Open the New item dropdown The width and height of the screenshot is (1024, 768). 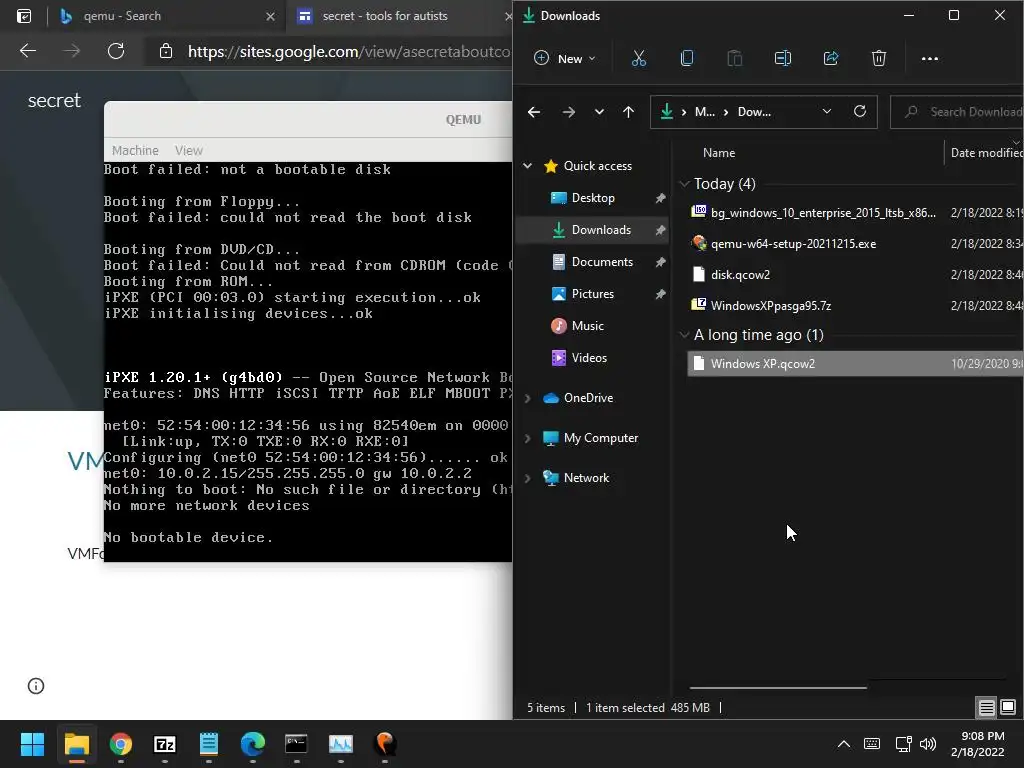pos(565,59)
